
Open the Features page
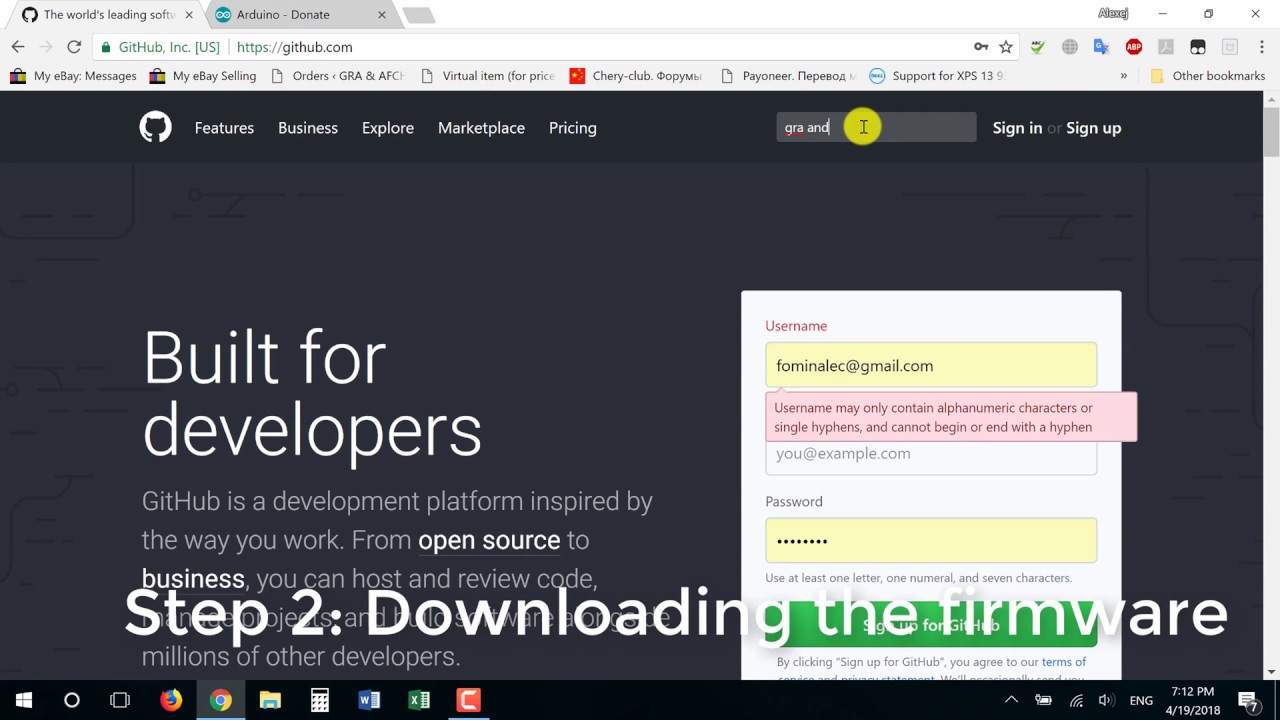click(224, 128)
